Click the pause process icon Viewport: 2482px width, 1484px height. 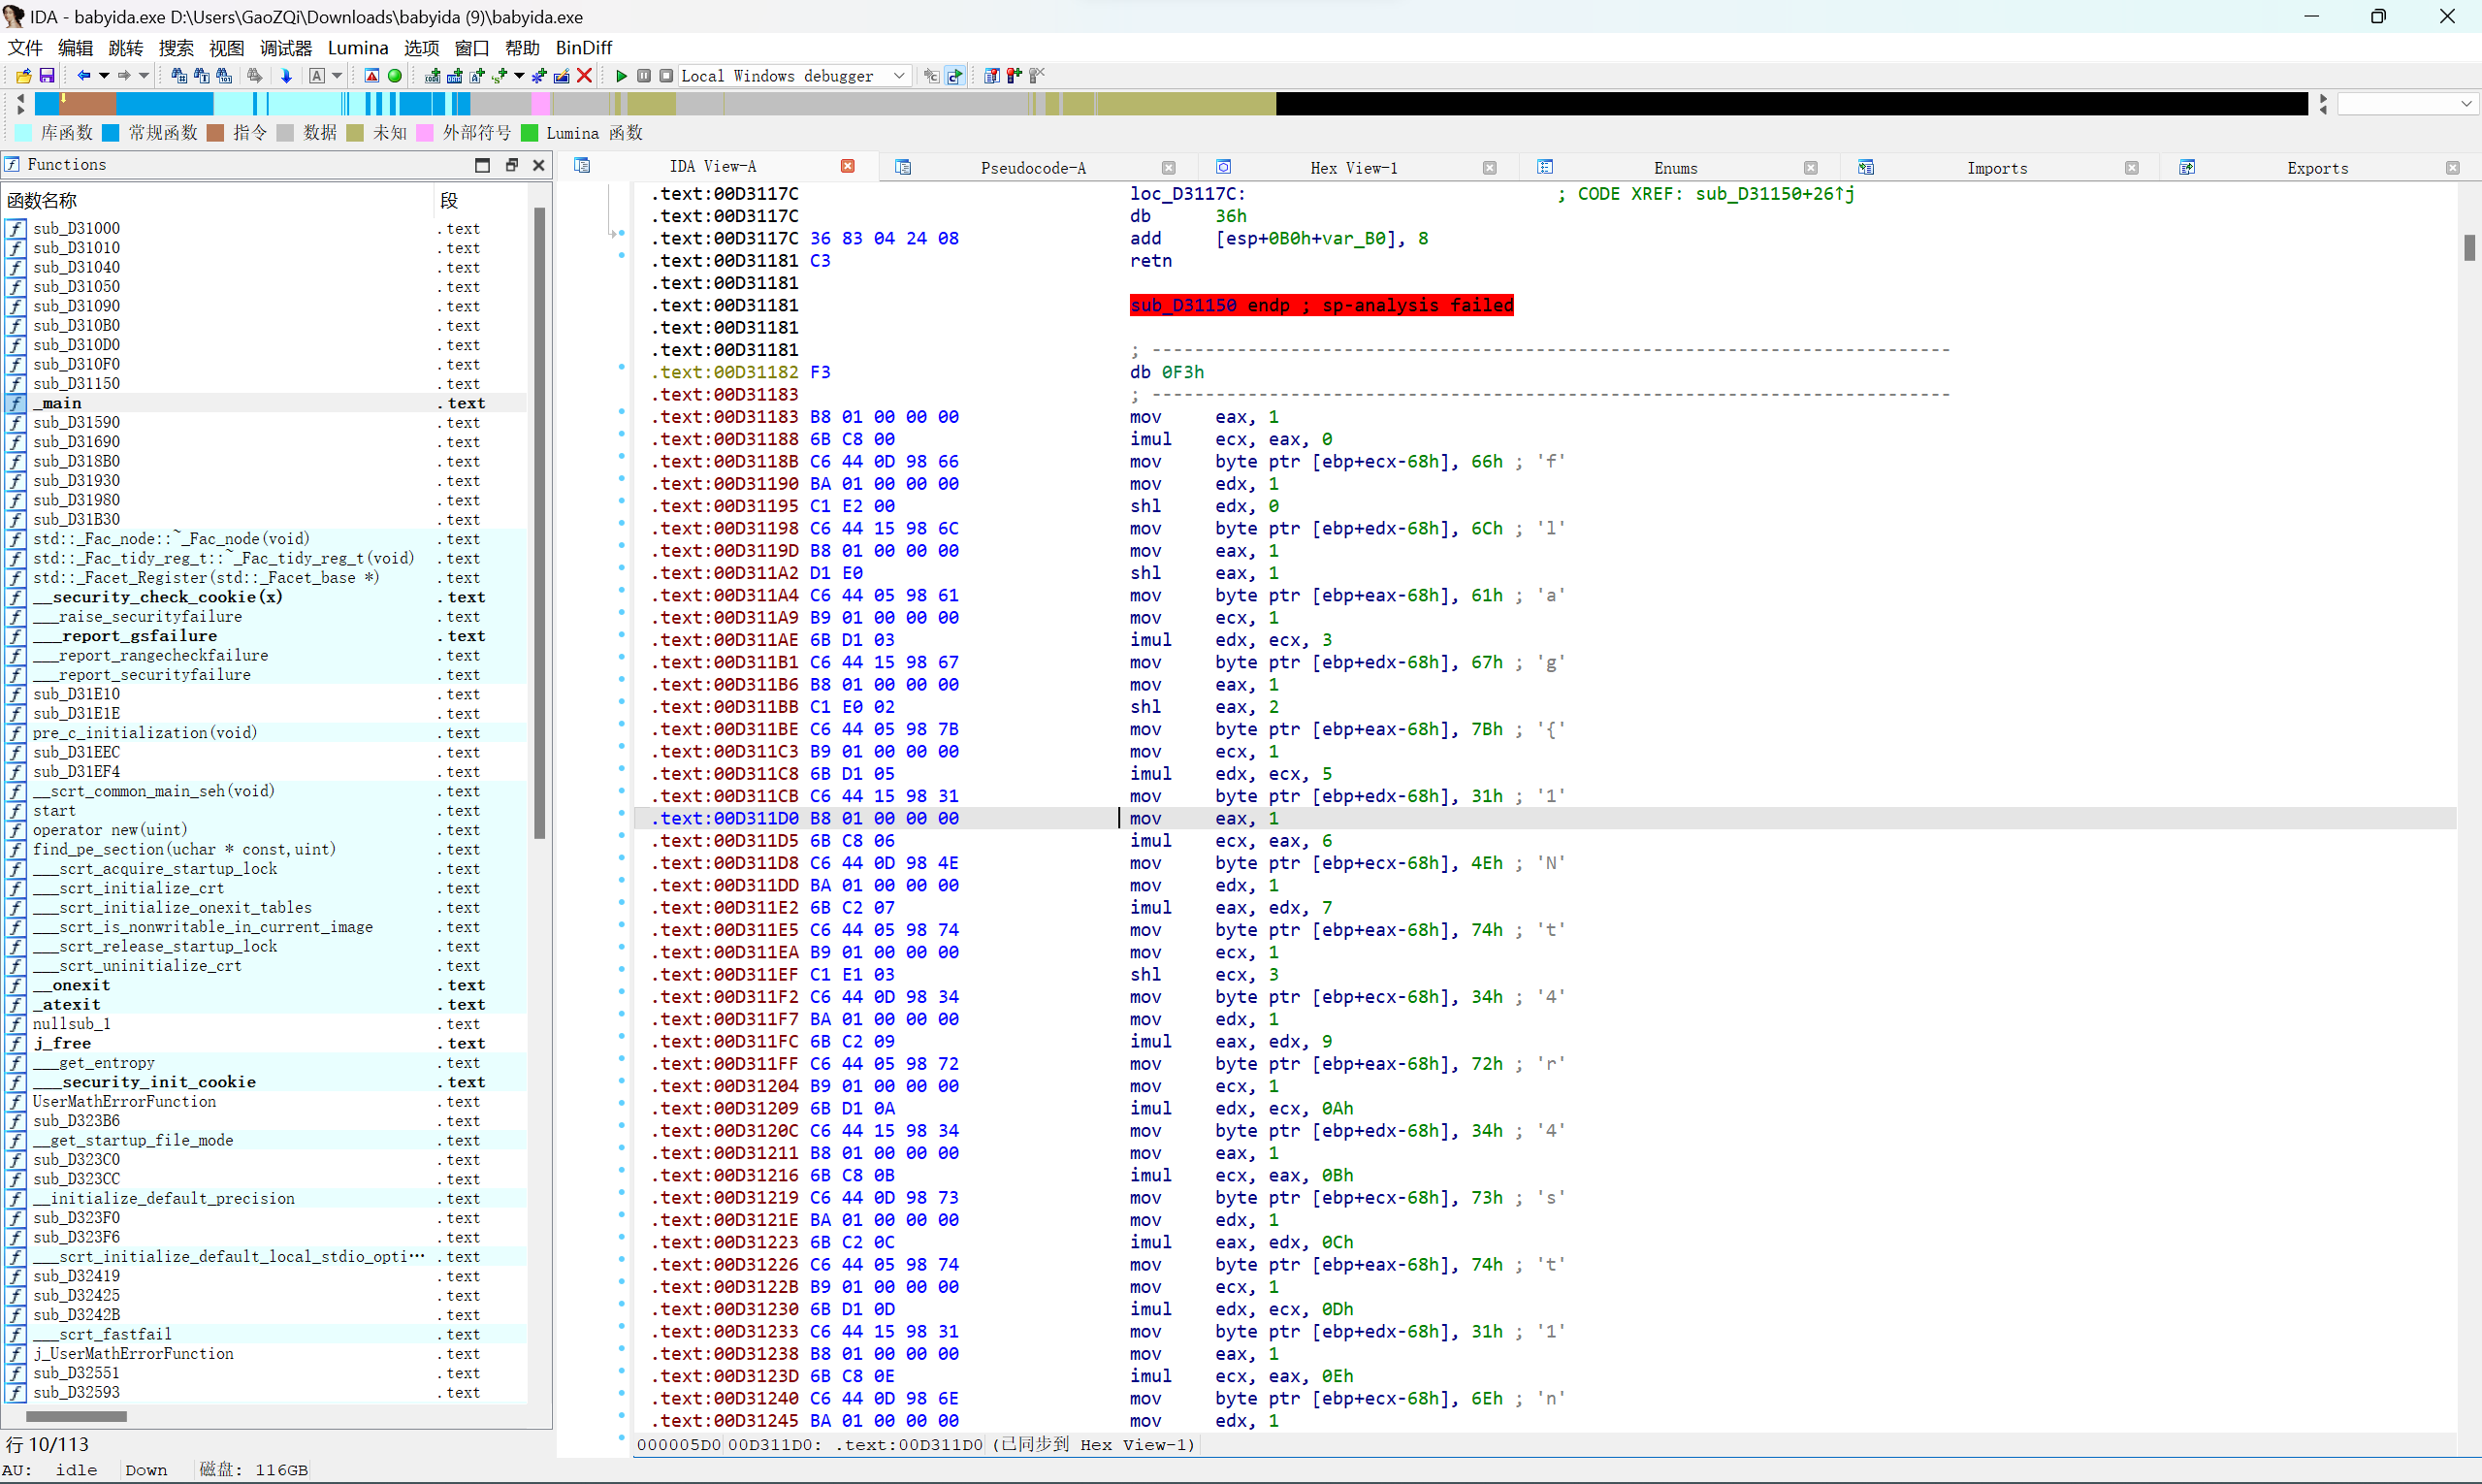pyautogui.click(x=644, y=76)
